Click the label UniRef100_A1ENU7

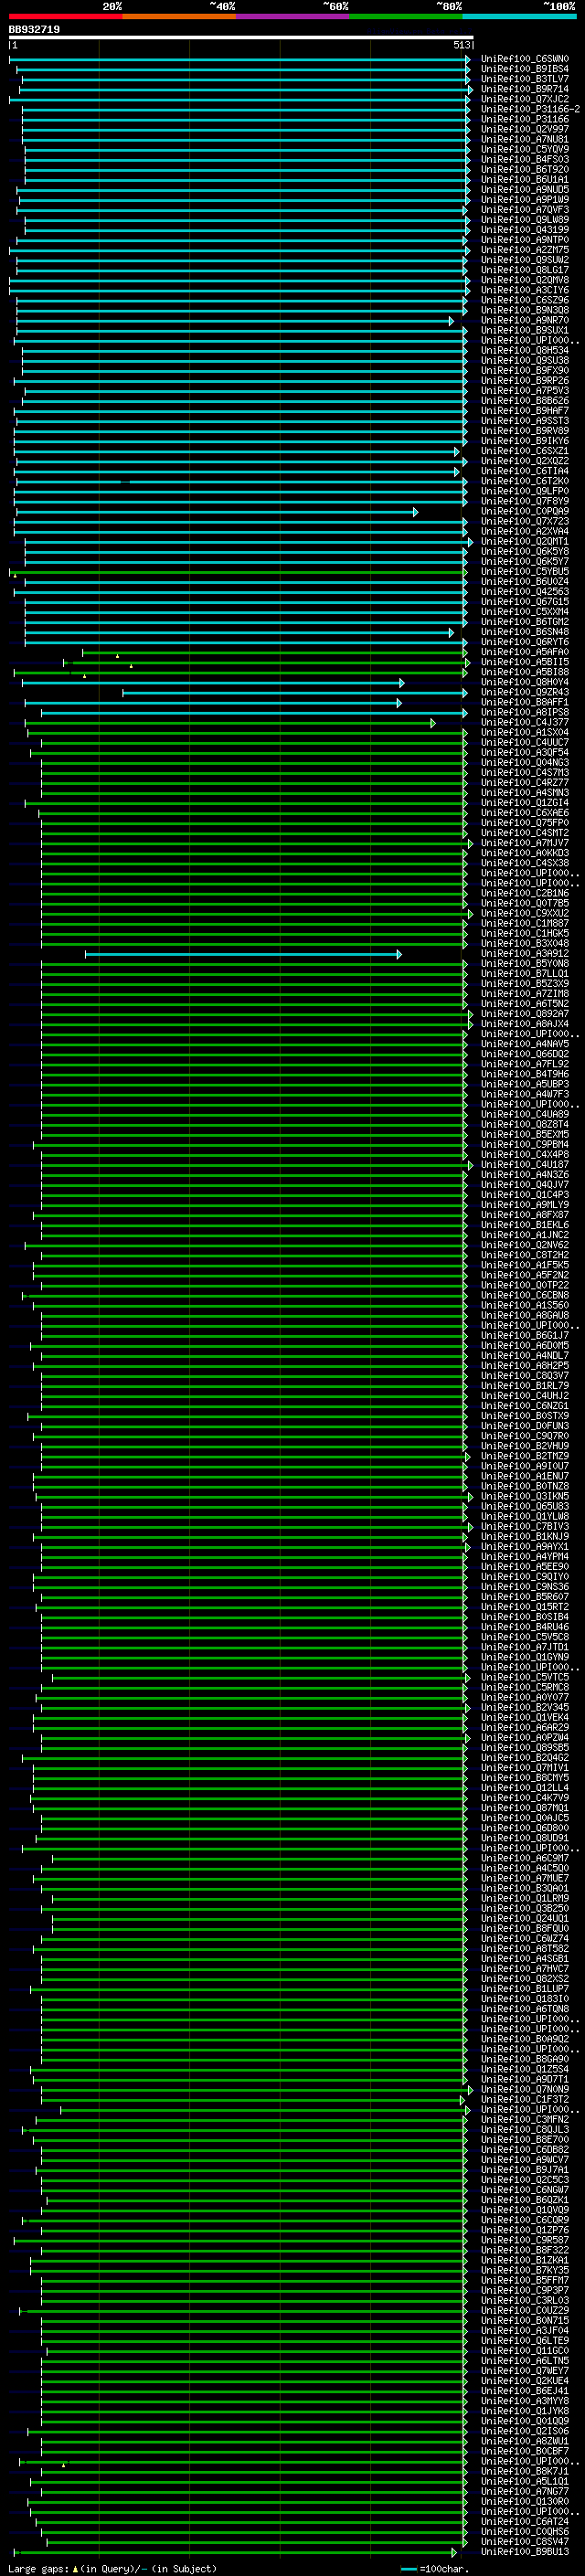524,1476
